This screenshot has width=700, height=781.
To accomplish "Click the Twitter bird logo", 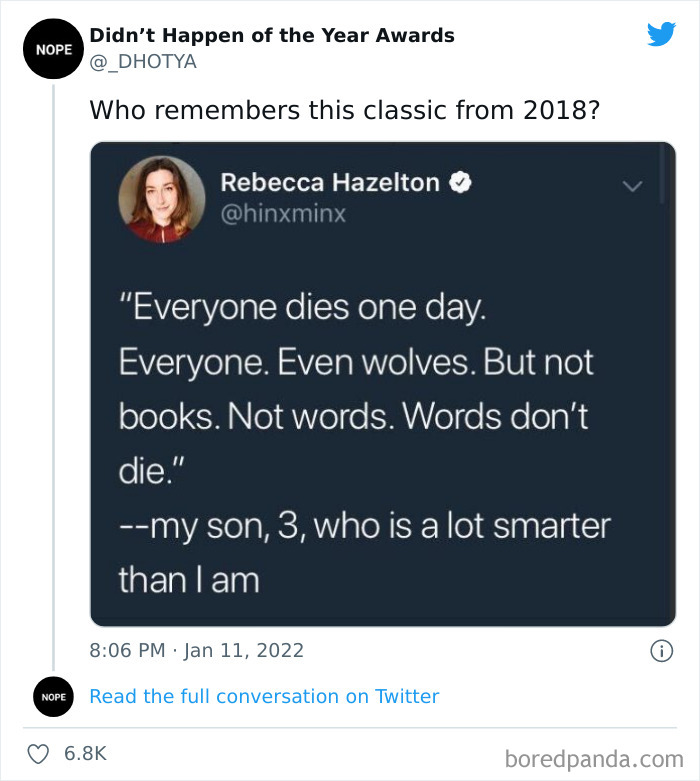I will 661,35.
